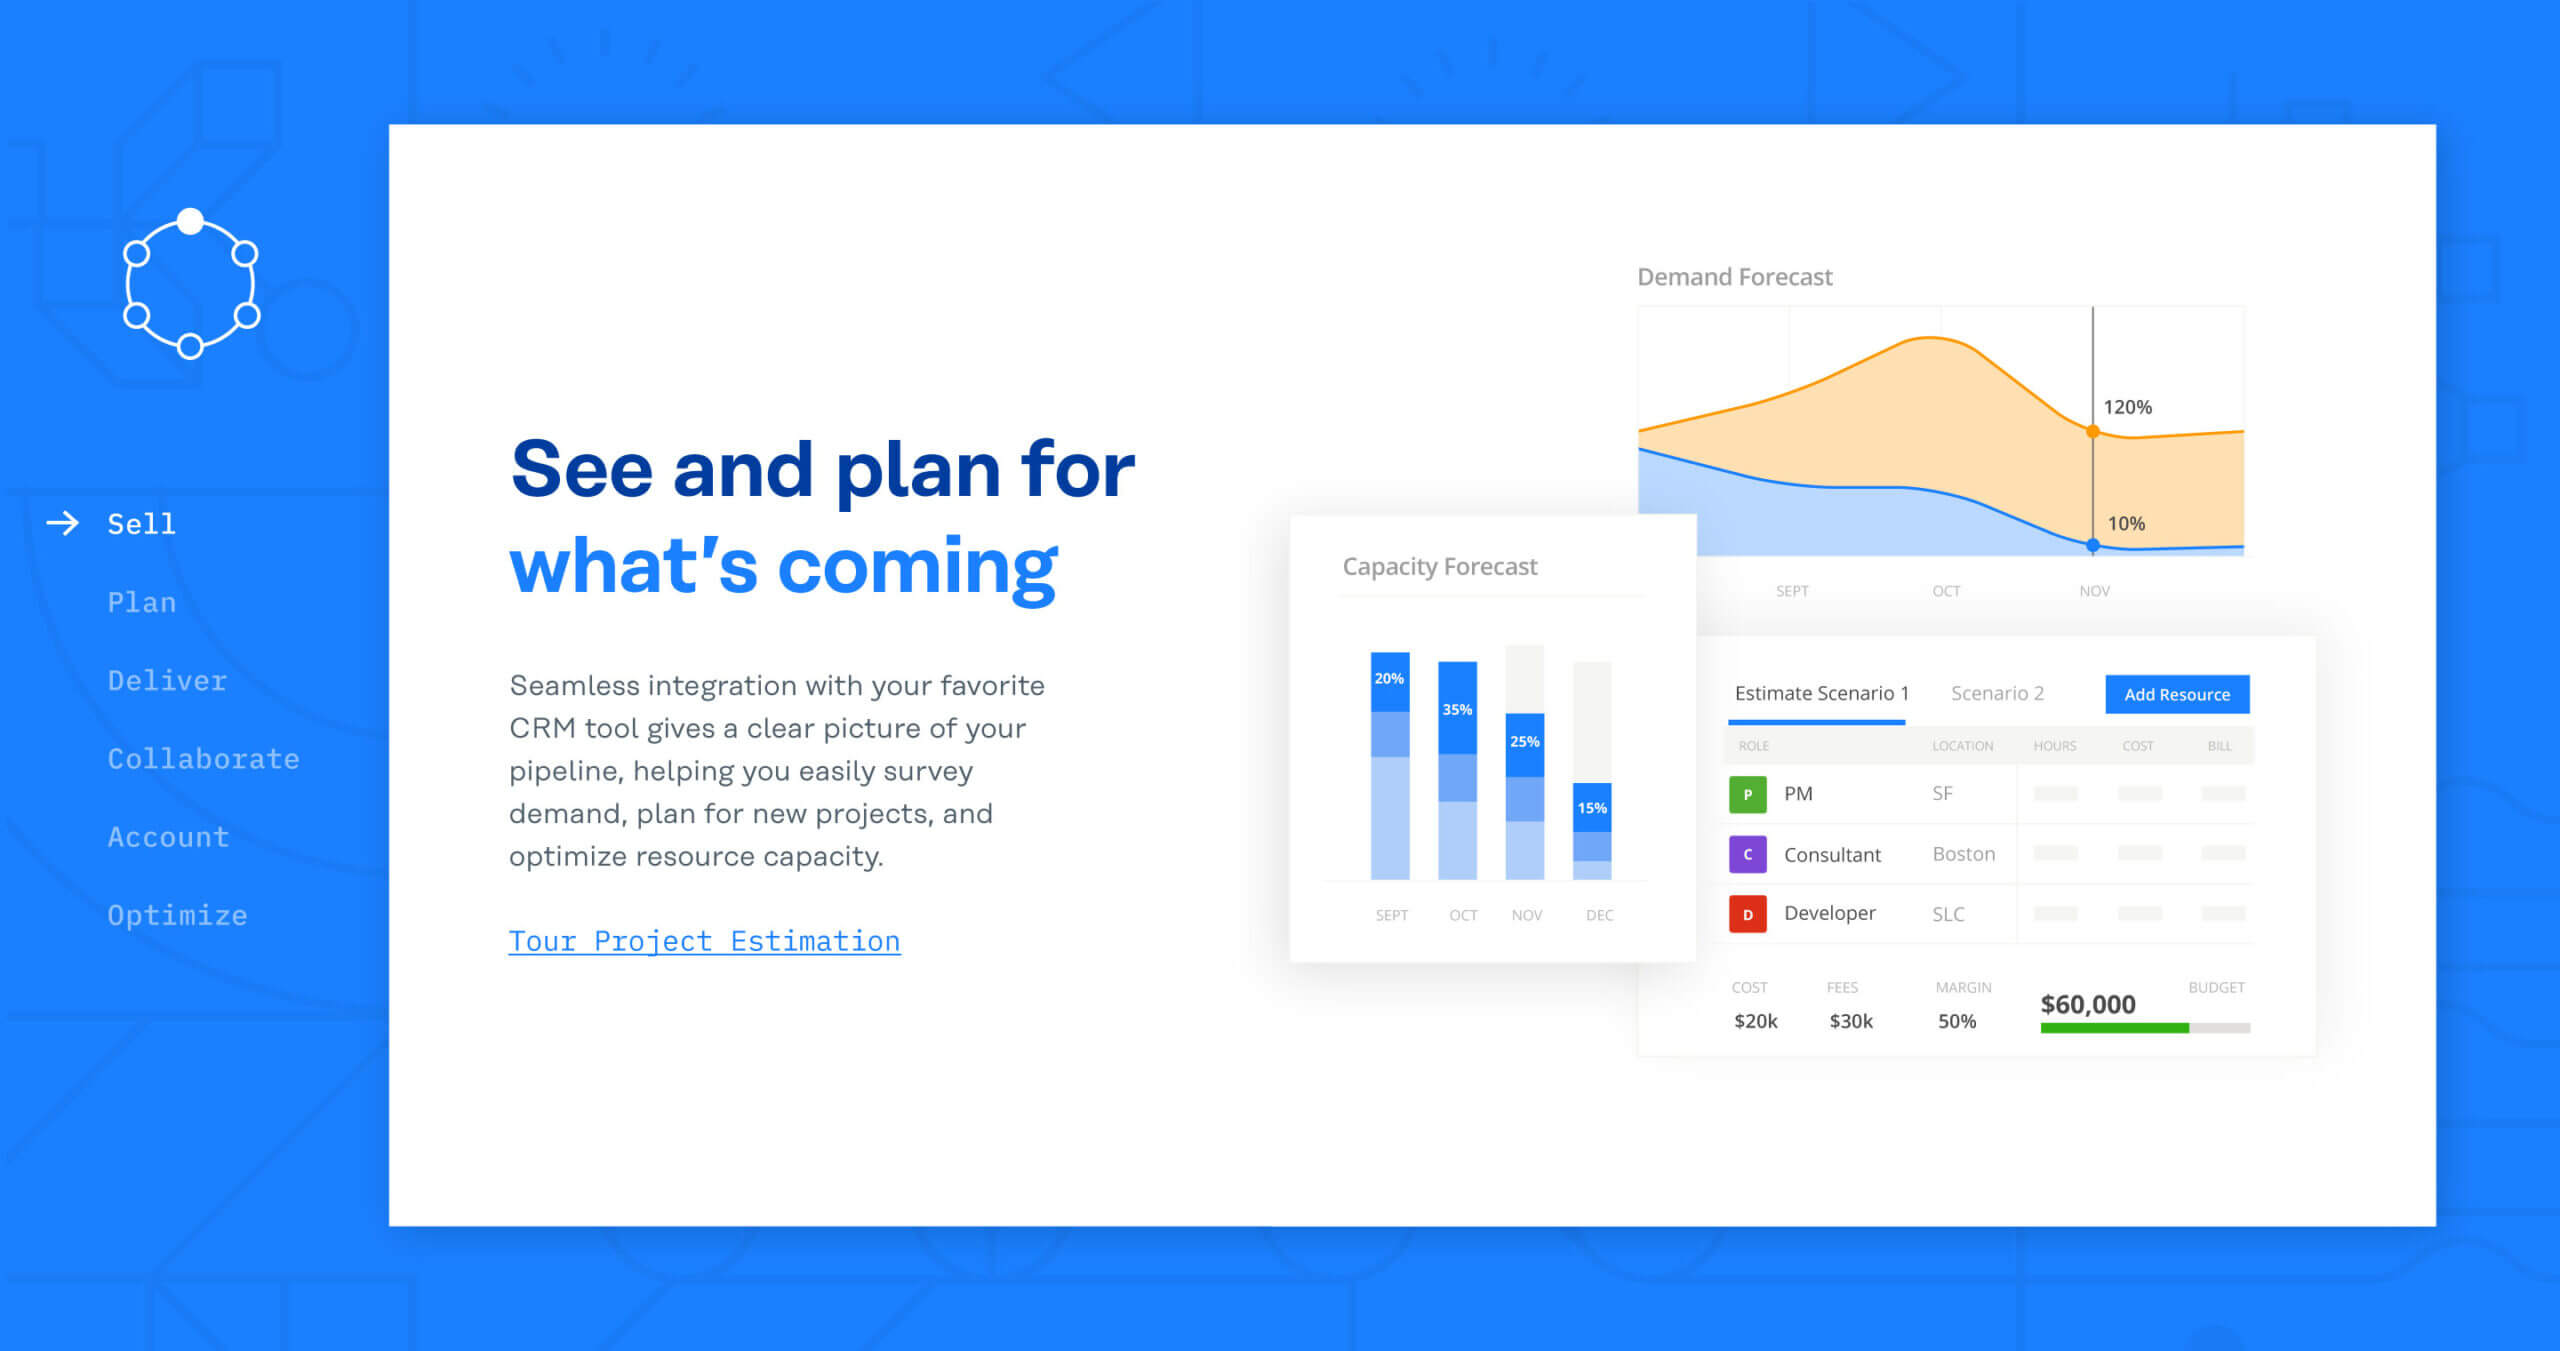The image size is (2560, 1351).
Task: Click the Estimate Scenario 1 tab
Action: (x=1822, y=694)
